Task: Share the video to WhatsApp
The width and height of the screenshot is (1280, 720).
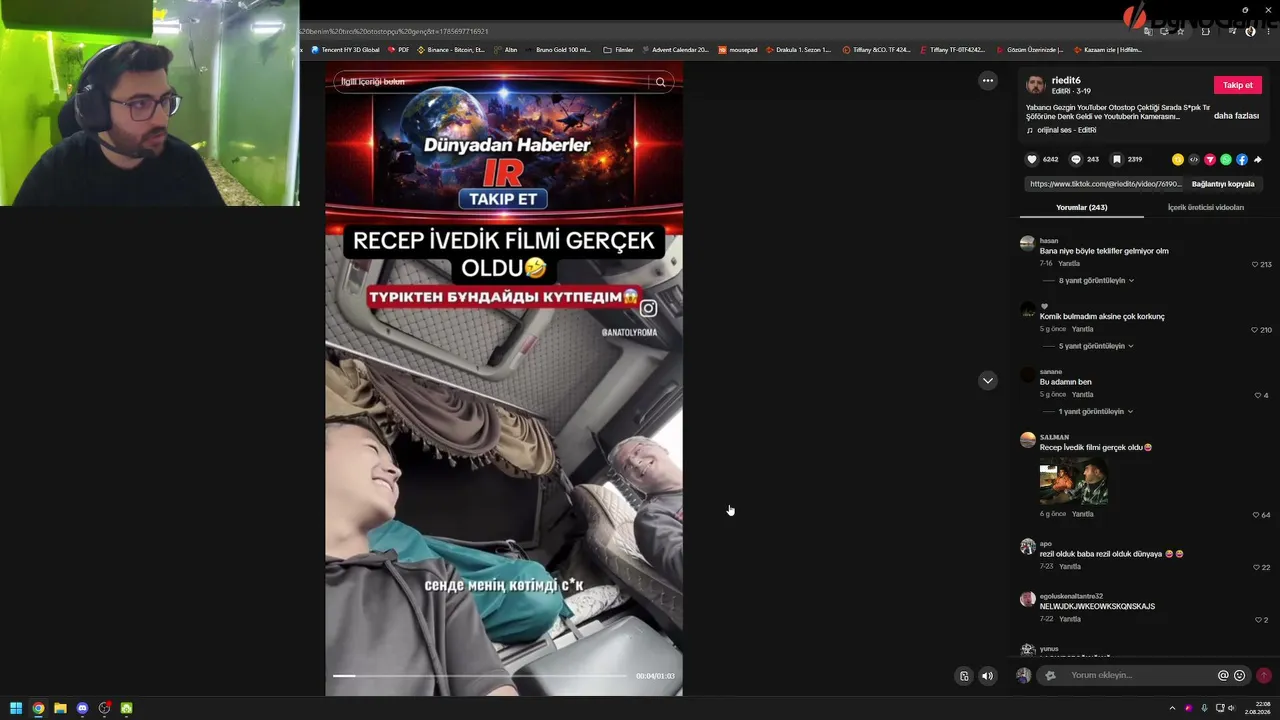Action: point(1226,159)
